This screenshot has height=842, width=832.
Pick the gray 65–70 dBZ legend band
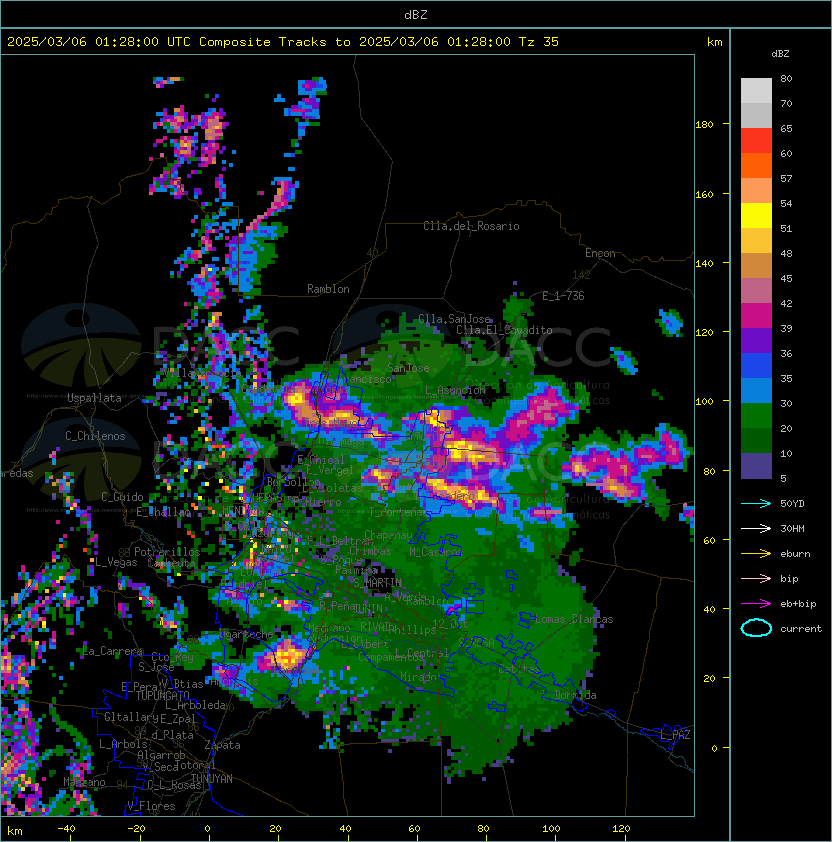pyautogui.click(x=756, y=115)
